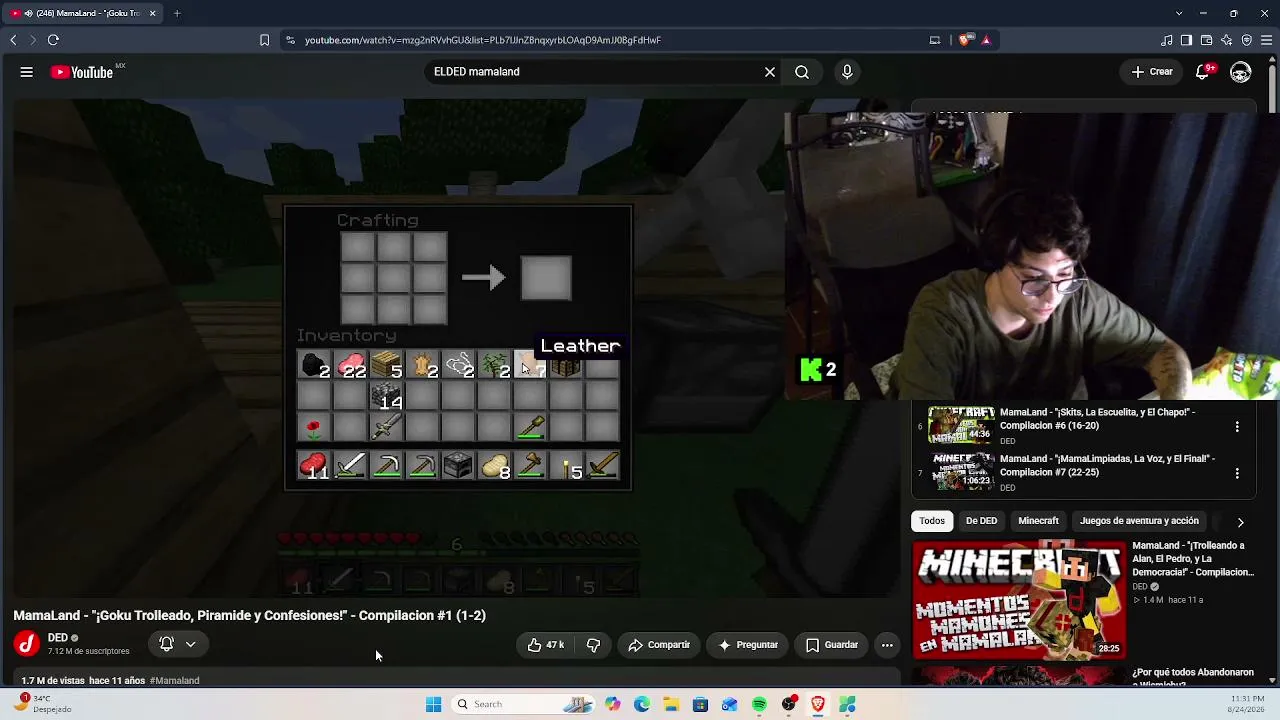Screen dimensions: 1280x720
Task: Open the DED channel avatar
Action: (x=27, y=644)
